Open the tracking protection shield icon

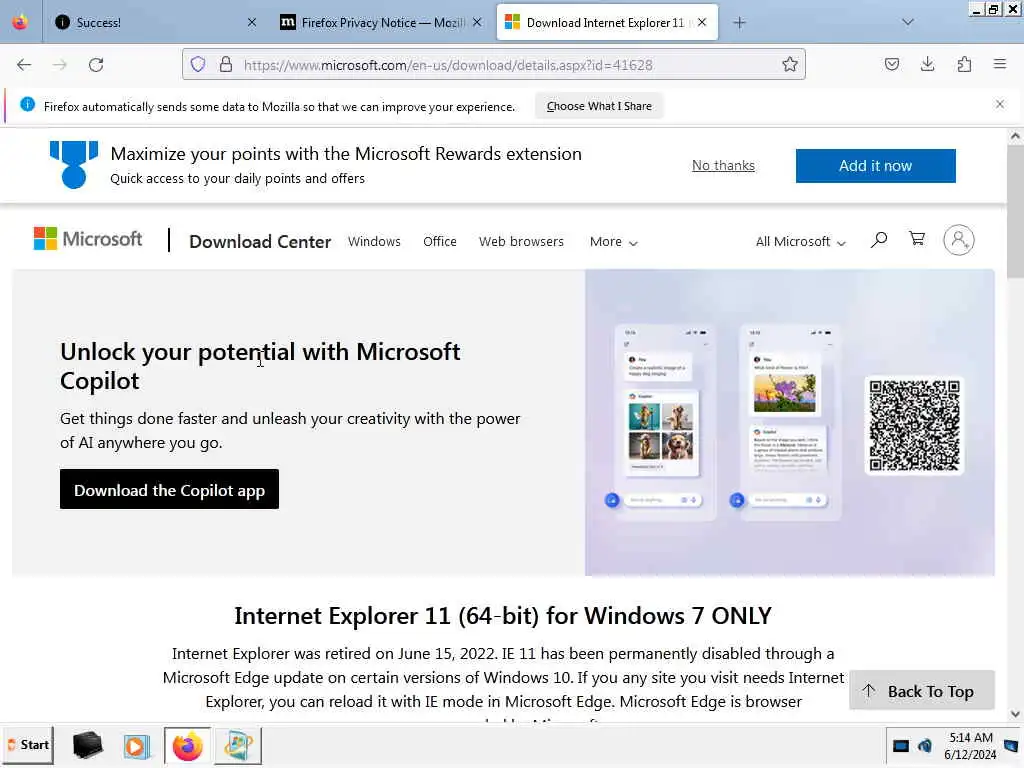point(198,65)
